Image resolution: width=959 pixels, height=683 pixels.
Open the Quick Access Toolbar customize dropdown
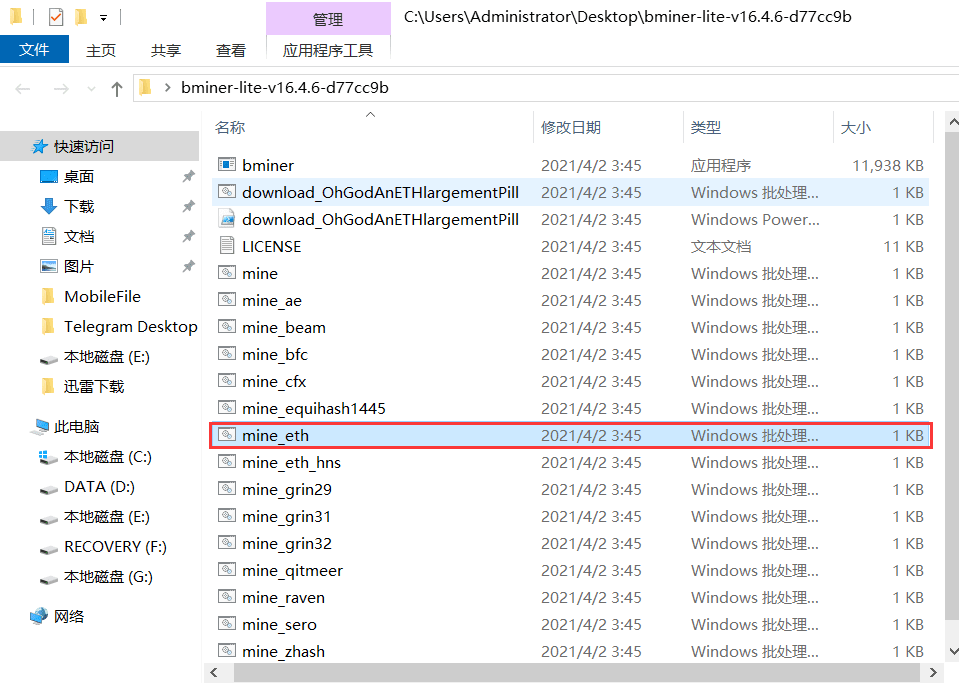(x=103, y=18)
